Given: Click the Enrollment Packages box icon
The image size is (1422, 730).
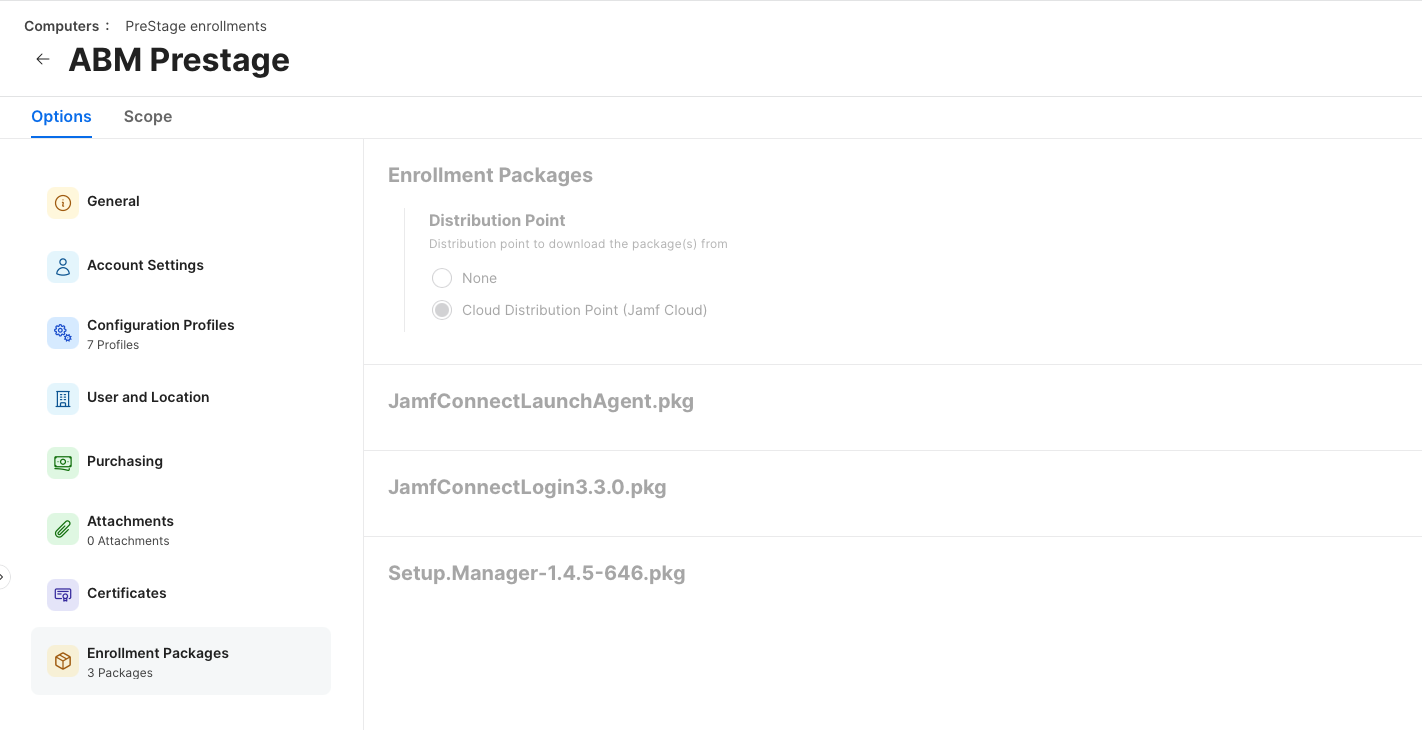Looking at the screenshot, I should (63, 661).
